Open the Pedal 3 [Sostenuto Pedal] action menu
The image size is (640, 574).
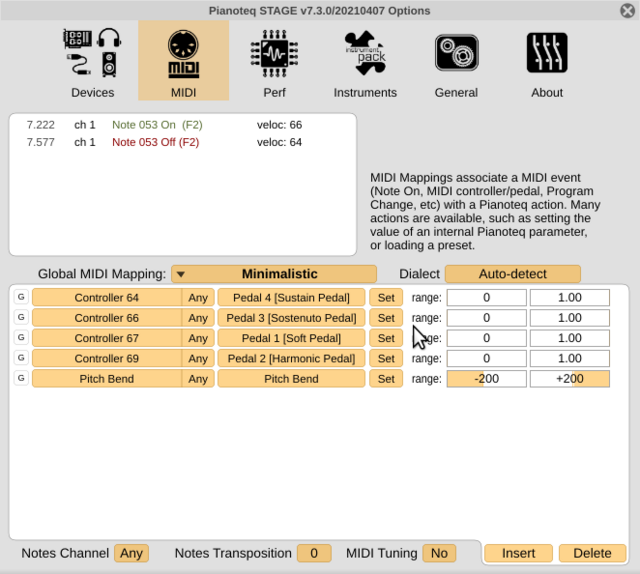click(x=291, y=318)
